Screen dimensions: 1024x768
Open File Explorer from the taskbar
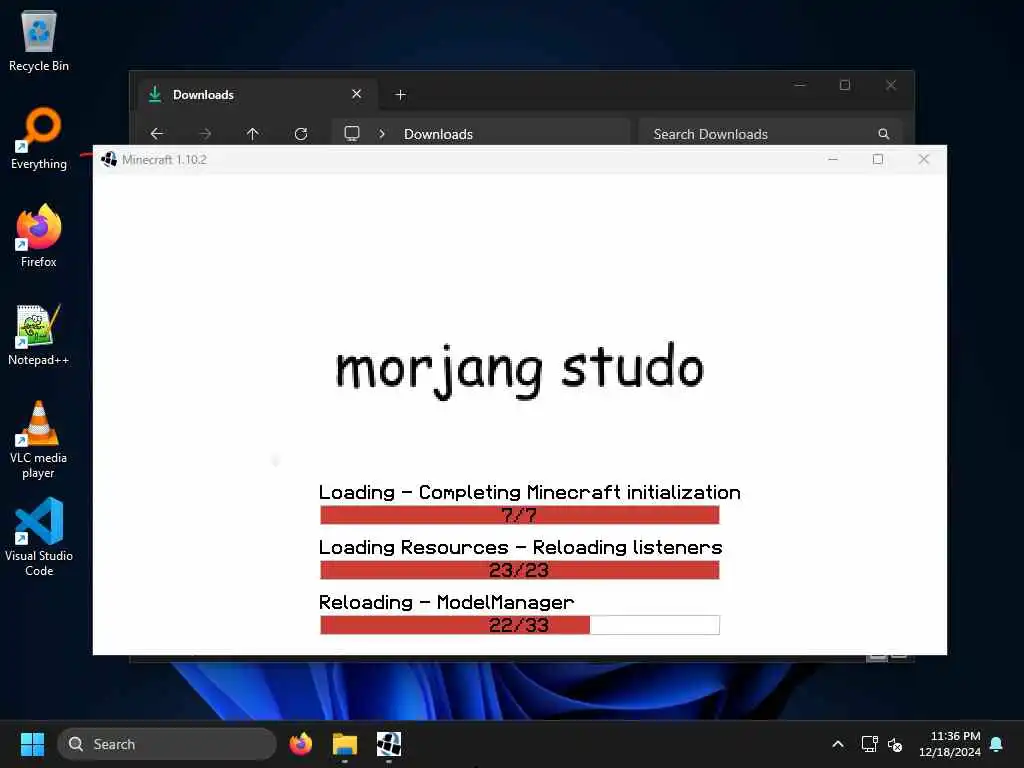[x=345, y=744]
